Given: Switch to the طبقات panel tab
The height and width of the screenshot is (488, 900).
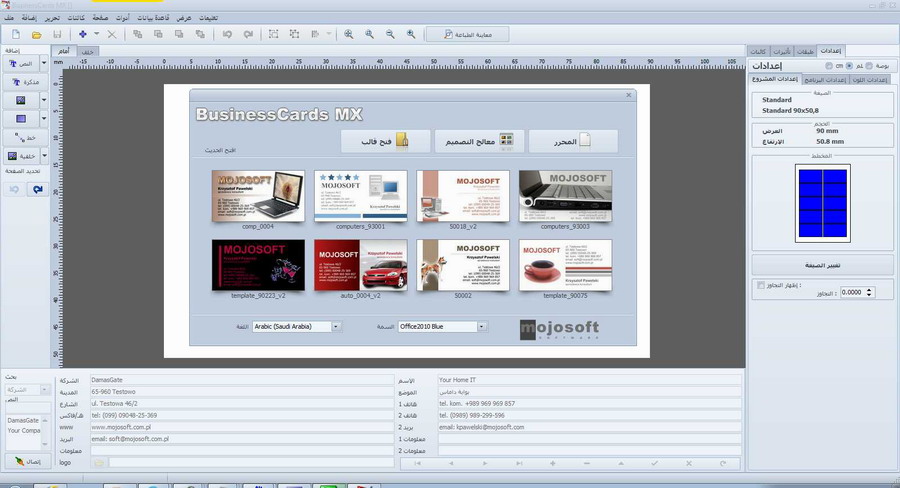Looking at the screenshot, I should (x=805, y=52).
